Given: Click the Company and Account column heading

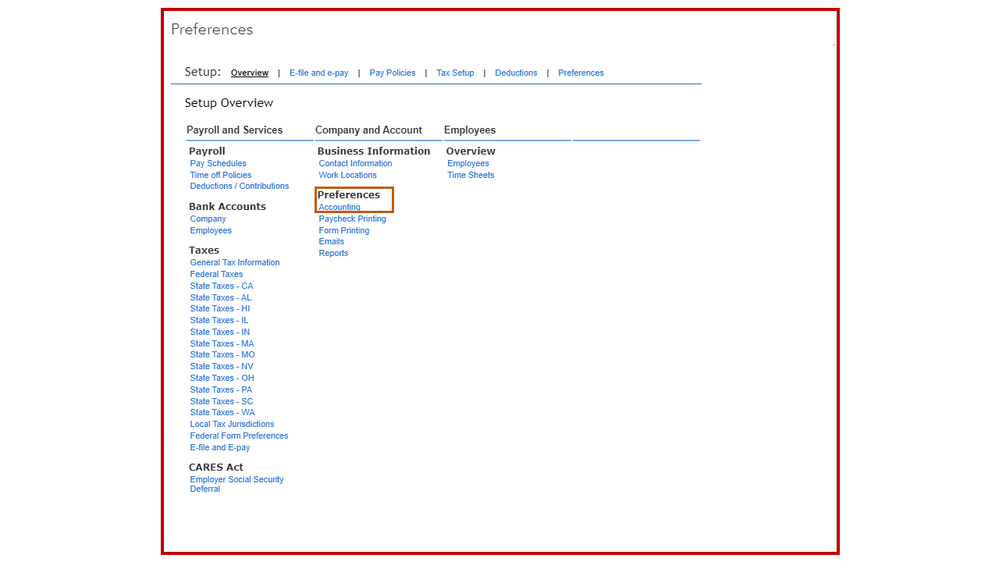Looking at the screenshot, I should (x=368, y=130).
